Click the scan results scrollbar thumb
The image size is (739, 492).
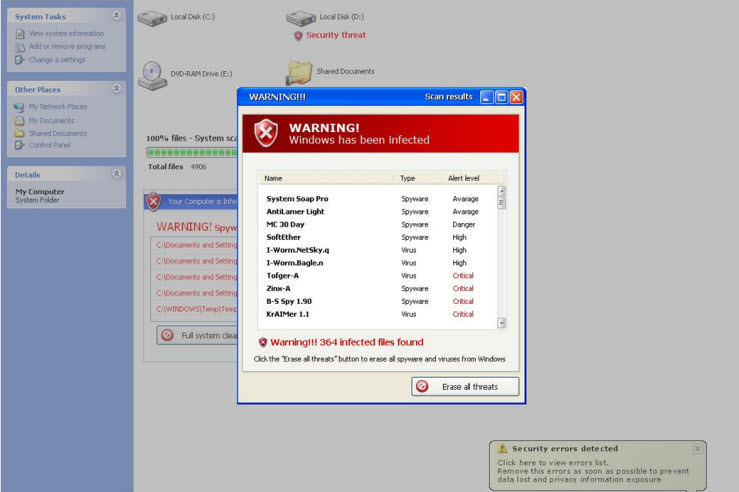coord(501,203)
